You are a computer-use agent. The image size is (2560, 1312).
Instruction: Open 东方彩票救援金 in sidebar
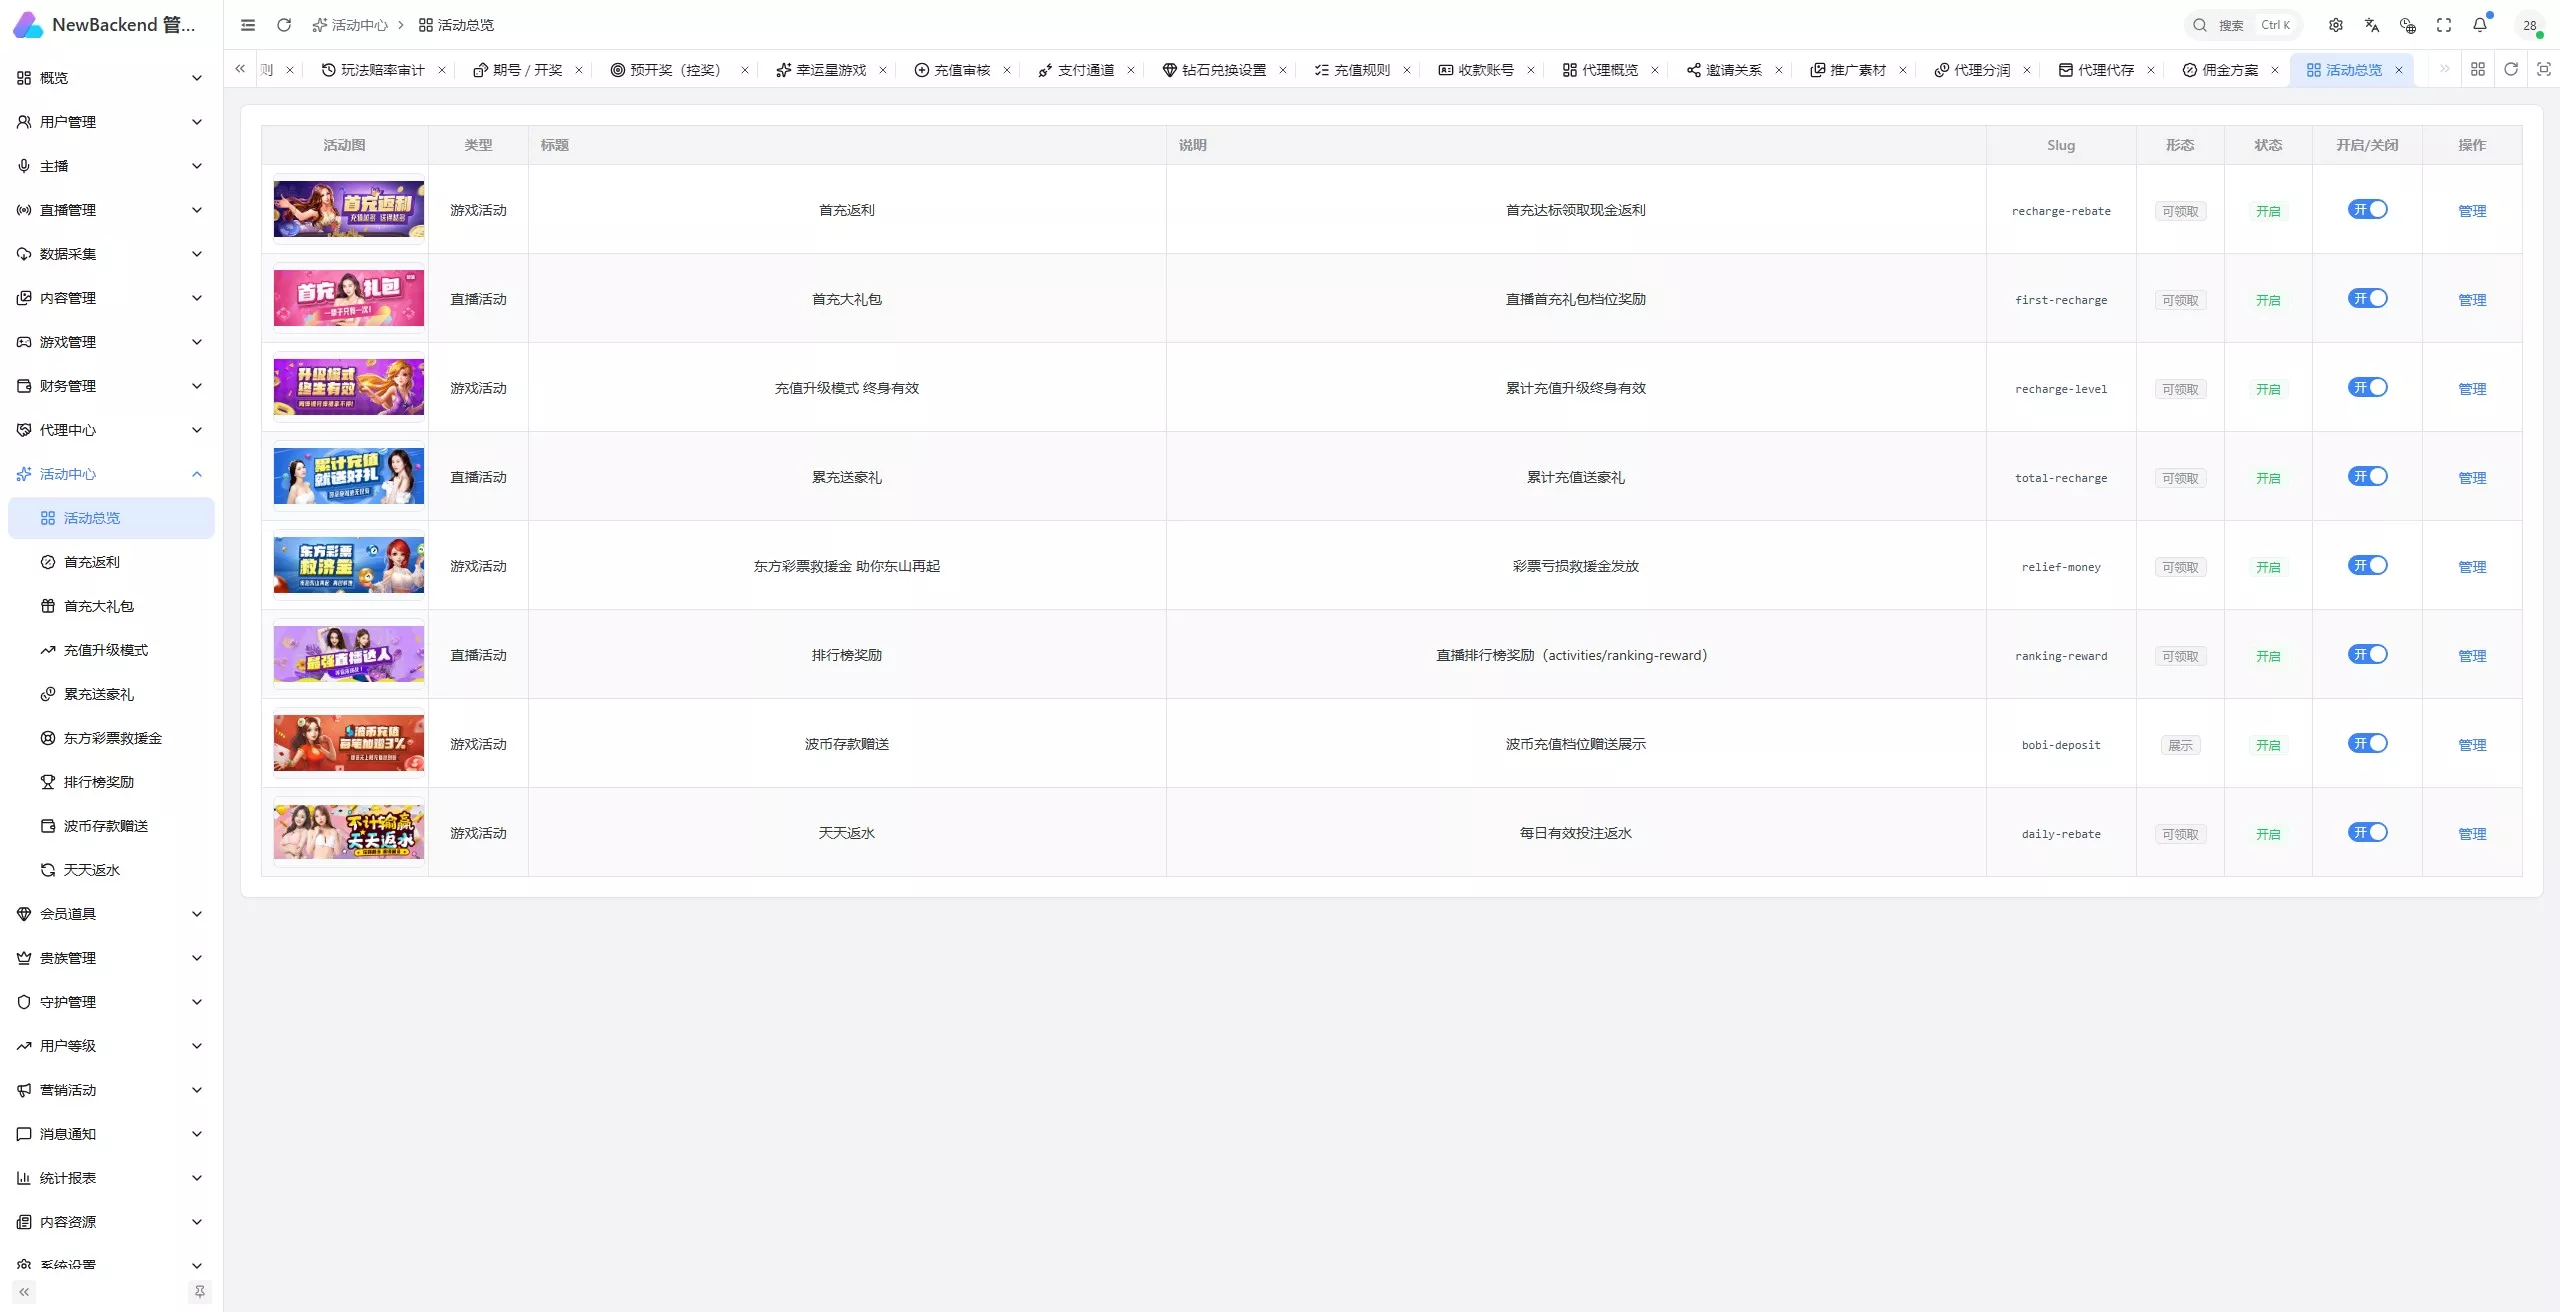pyautogui.click(x=111, y=738)
